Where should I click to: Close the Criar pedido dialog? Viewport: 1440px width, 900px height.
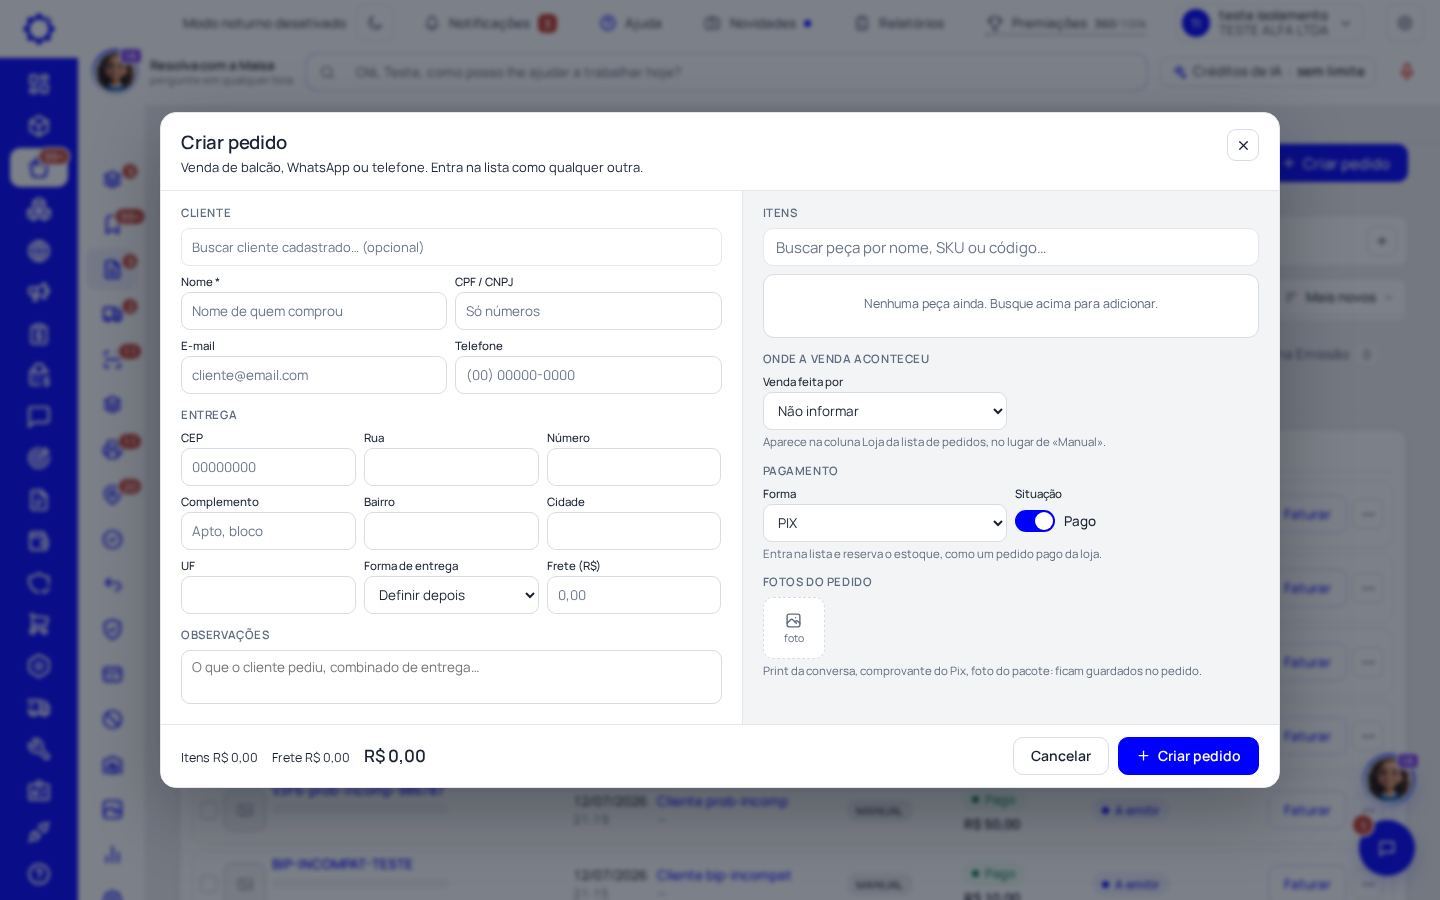(x=1243, y=145)
